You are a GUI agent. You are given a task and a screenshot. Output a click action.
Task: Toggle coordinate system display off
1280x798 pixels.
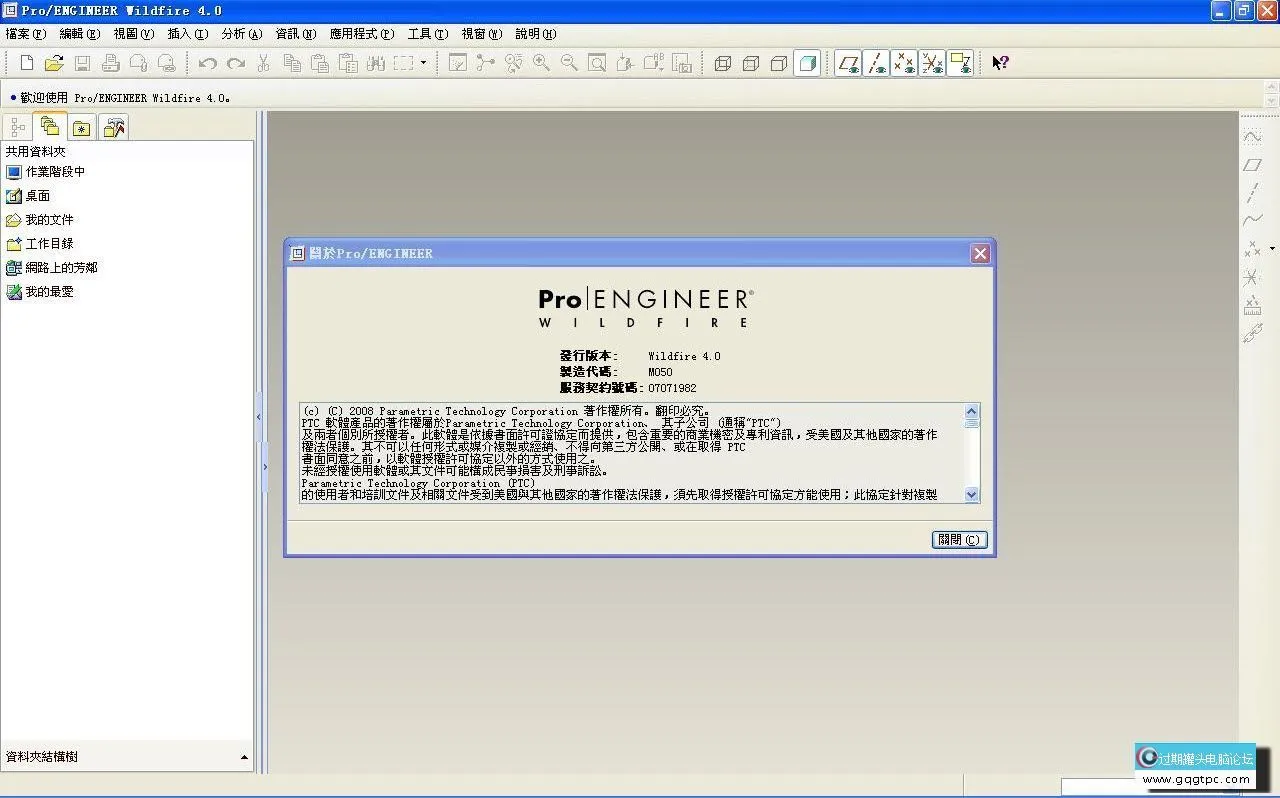[933, 62]
